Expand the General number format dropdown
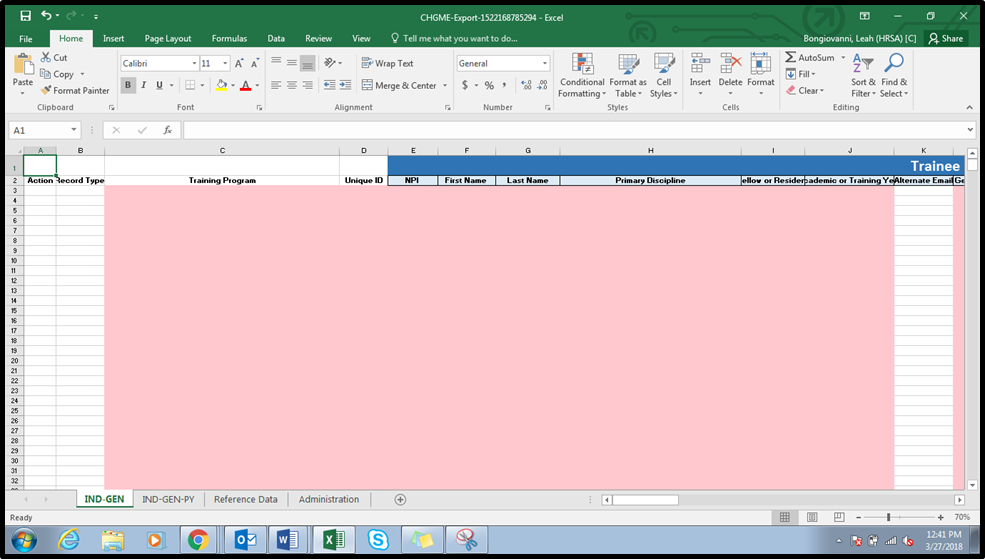The width and height of the screenshot is (985, 559). (x=545, y=63)
